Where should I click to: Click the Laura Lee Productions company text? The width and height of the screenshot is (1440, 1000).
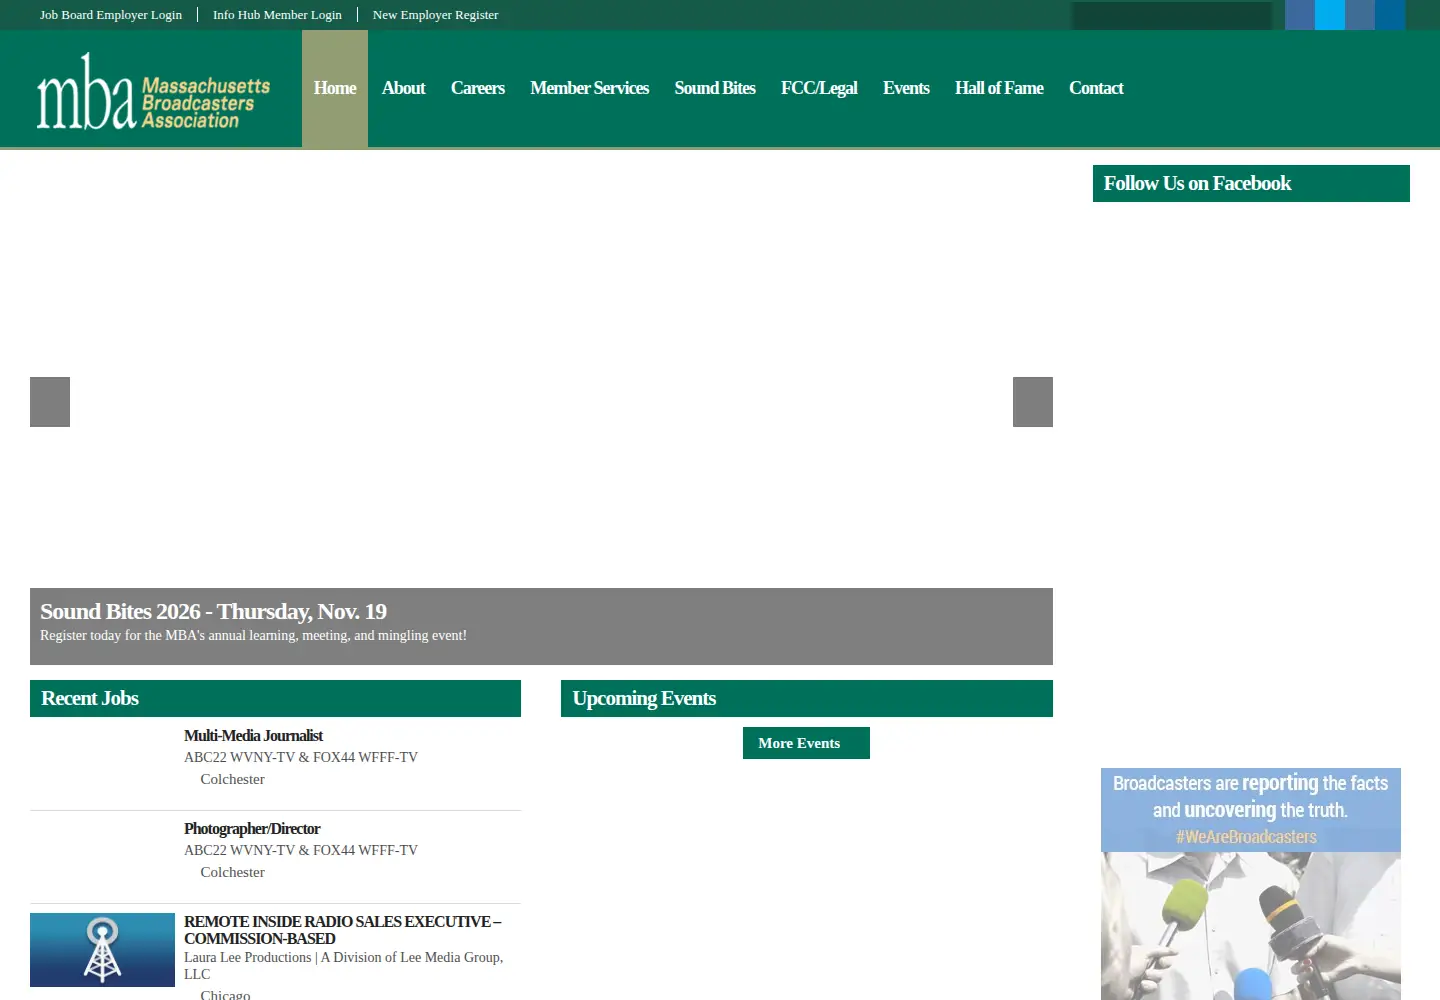click(x=343, y=965)
